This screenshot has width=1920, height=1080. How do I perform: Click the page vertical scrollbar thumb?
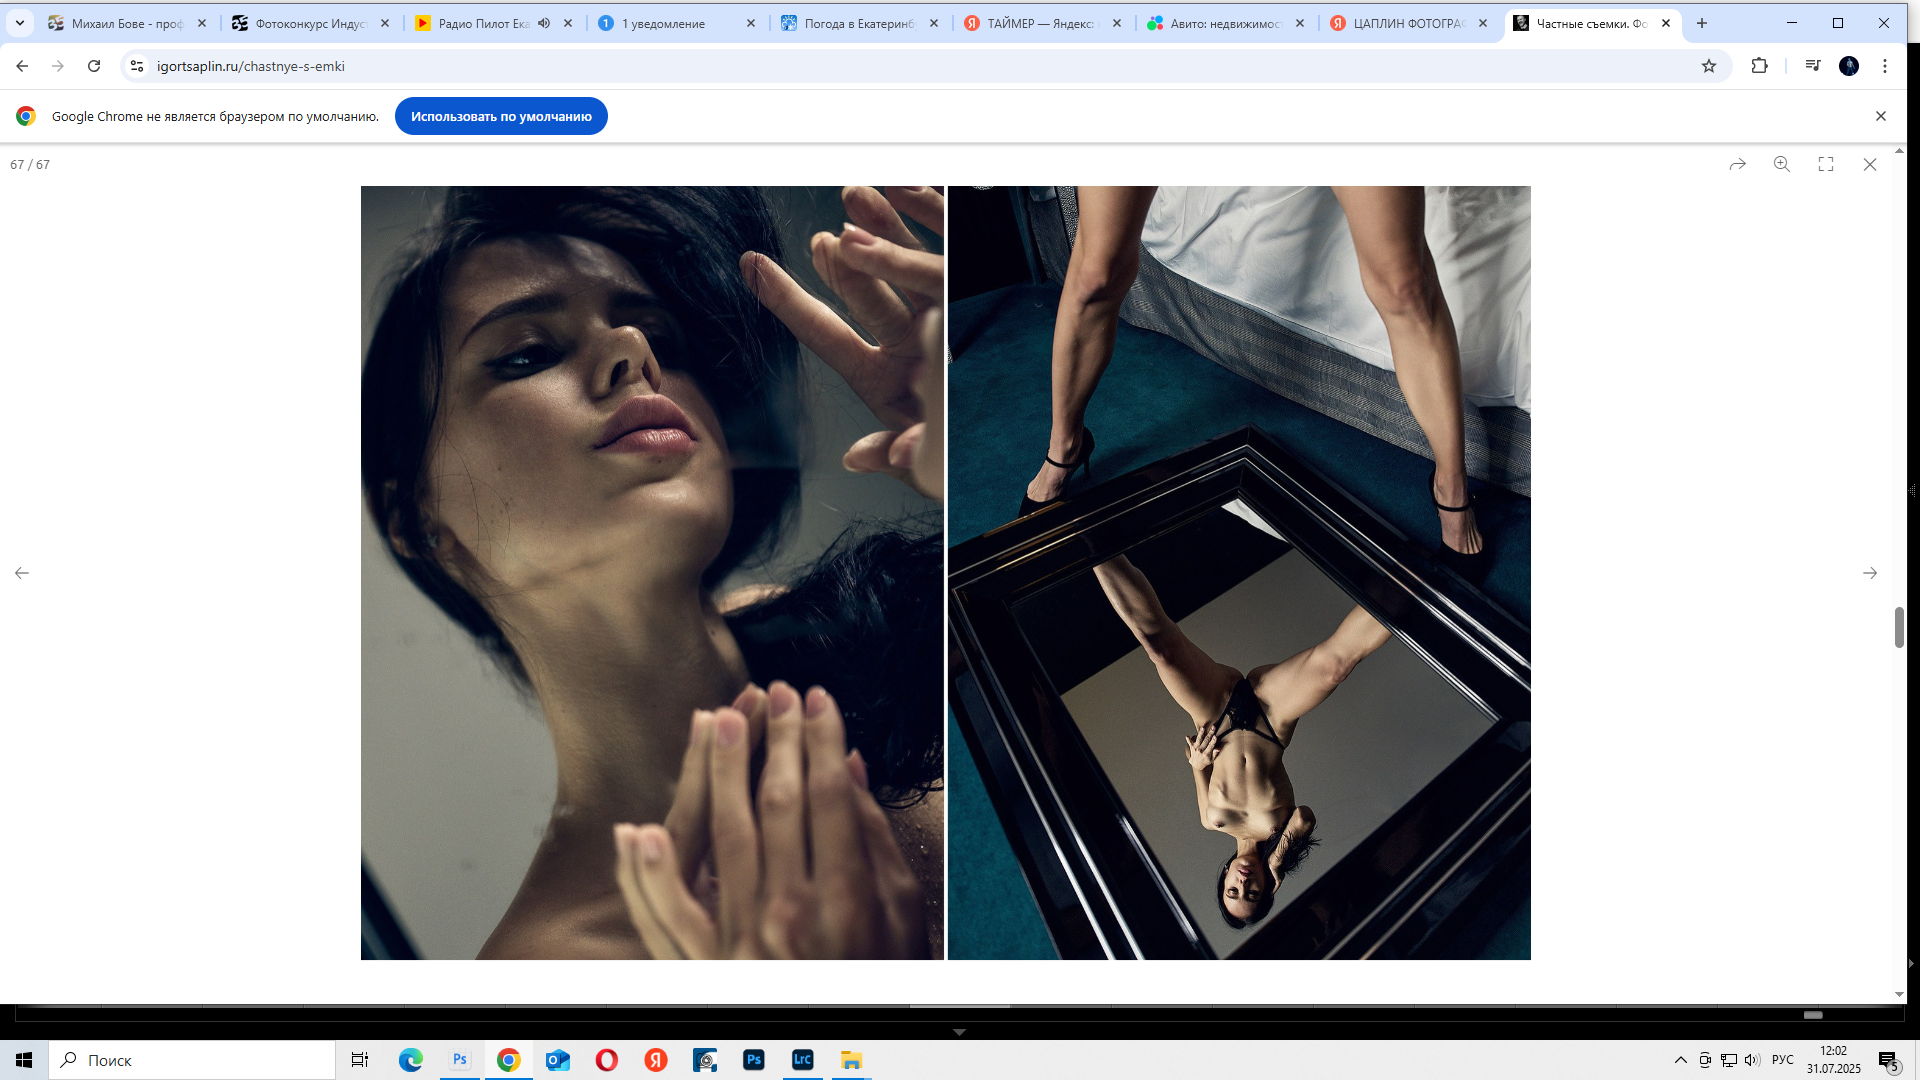click(1898, 627)
